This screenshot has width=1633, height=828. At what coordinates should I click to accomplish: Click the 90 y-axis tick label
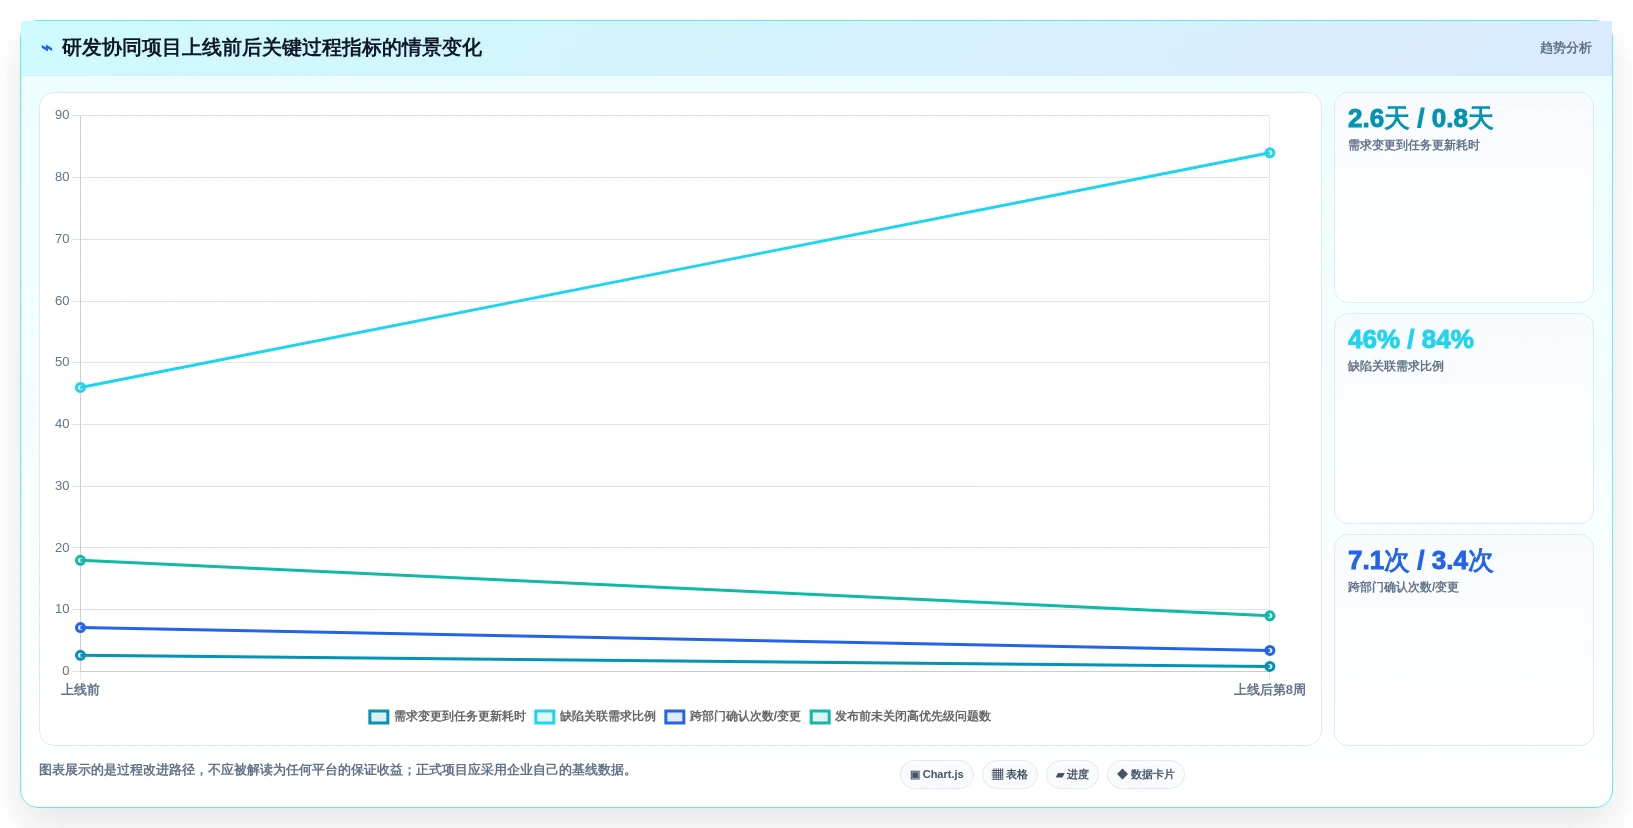click(x=62, y=115)
